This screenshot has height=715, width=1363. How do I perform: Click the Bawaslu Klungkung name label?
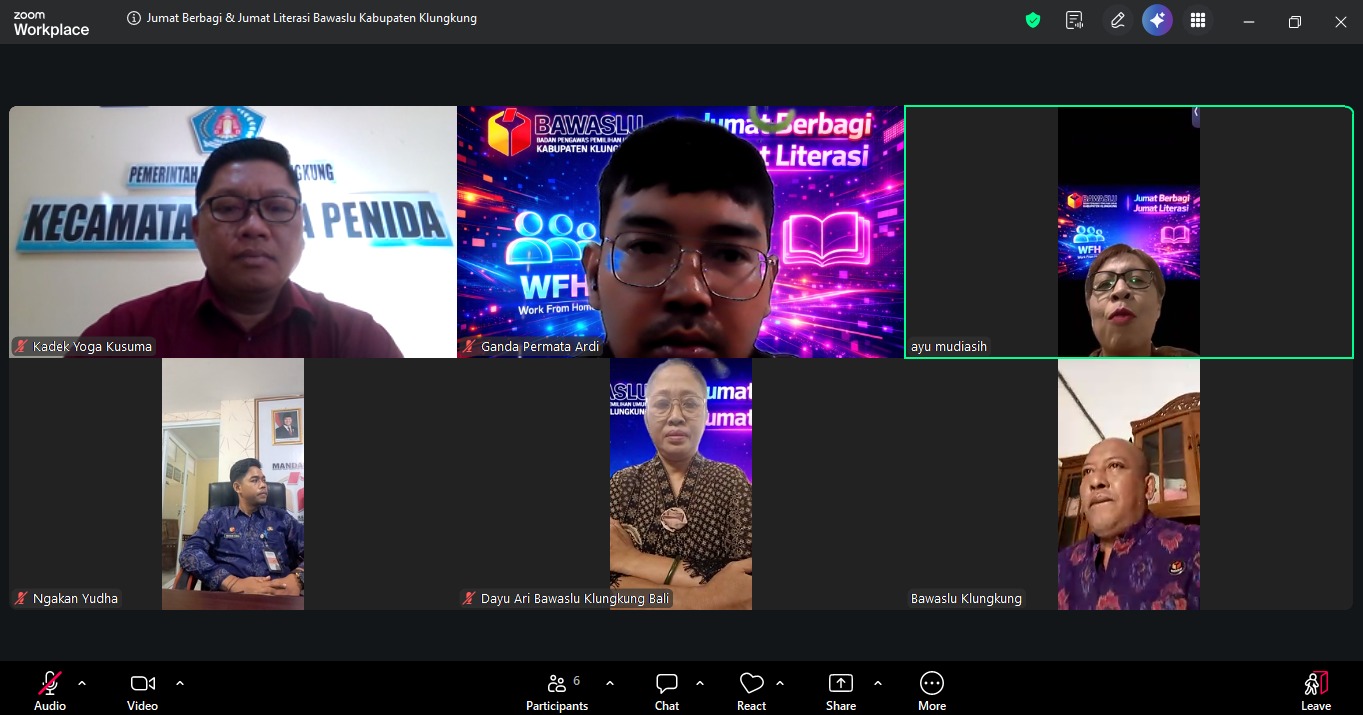(966, 599)
